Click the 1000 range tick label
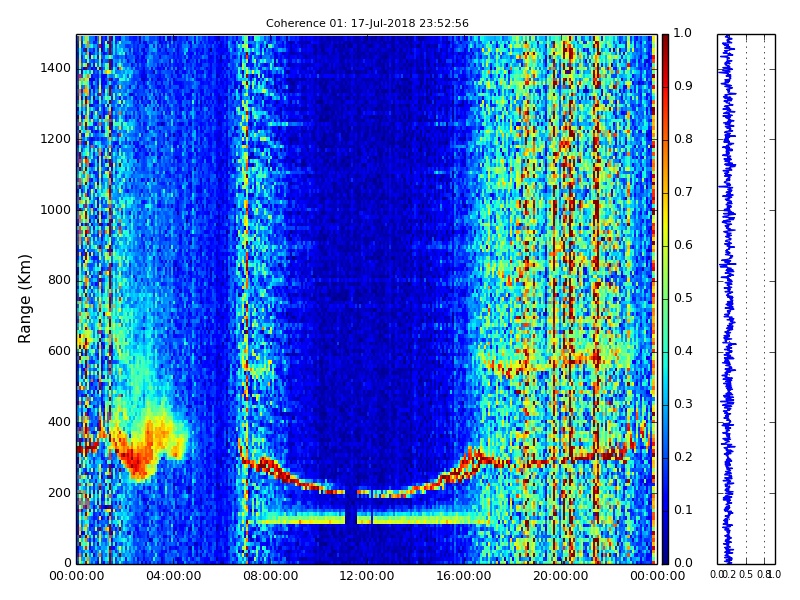 tap(55, 210)
